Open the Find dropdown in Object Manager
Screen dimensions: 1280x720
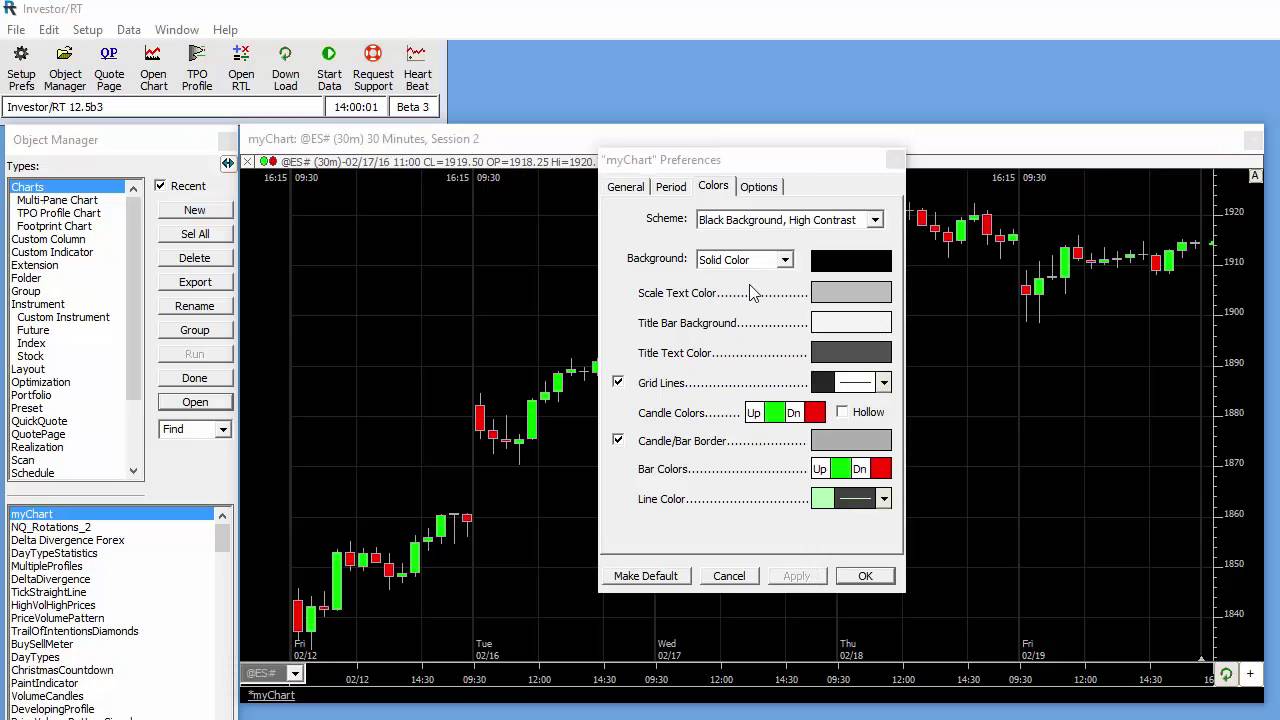223,429
